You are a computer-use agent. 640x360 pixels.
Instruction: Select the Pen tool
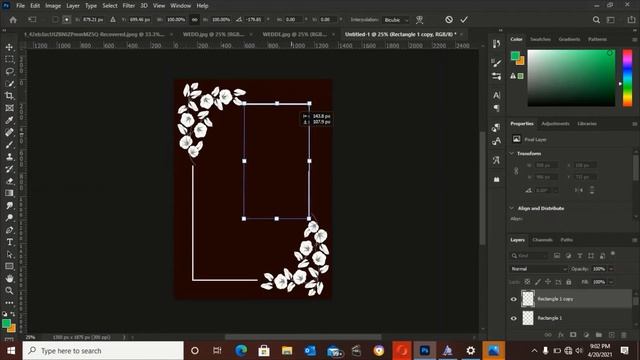coord(9,230)
